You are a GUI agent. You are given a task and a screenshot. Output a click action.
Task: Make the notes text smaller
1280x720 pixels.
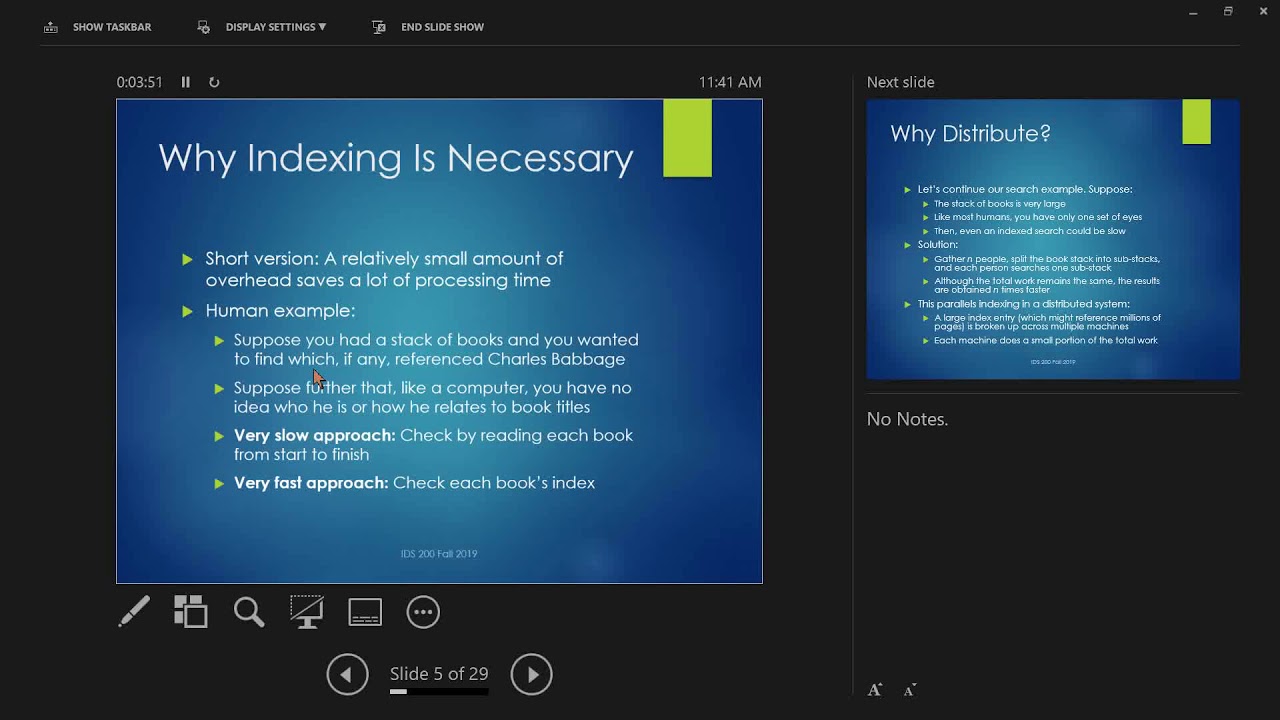pyautogui.click(x=910, y=690)
